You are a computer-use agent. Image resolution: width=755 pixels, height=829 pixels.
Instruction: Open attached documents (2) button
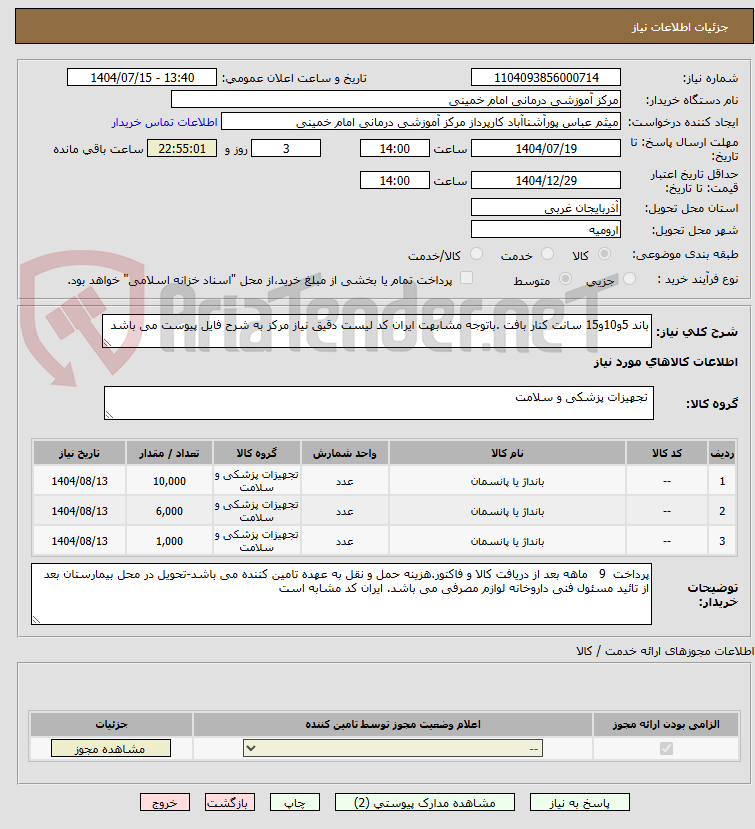(x=425, y=803)
